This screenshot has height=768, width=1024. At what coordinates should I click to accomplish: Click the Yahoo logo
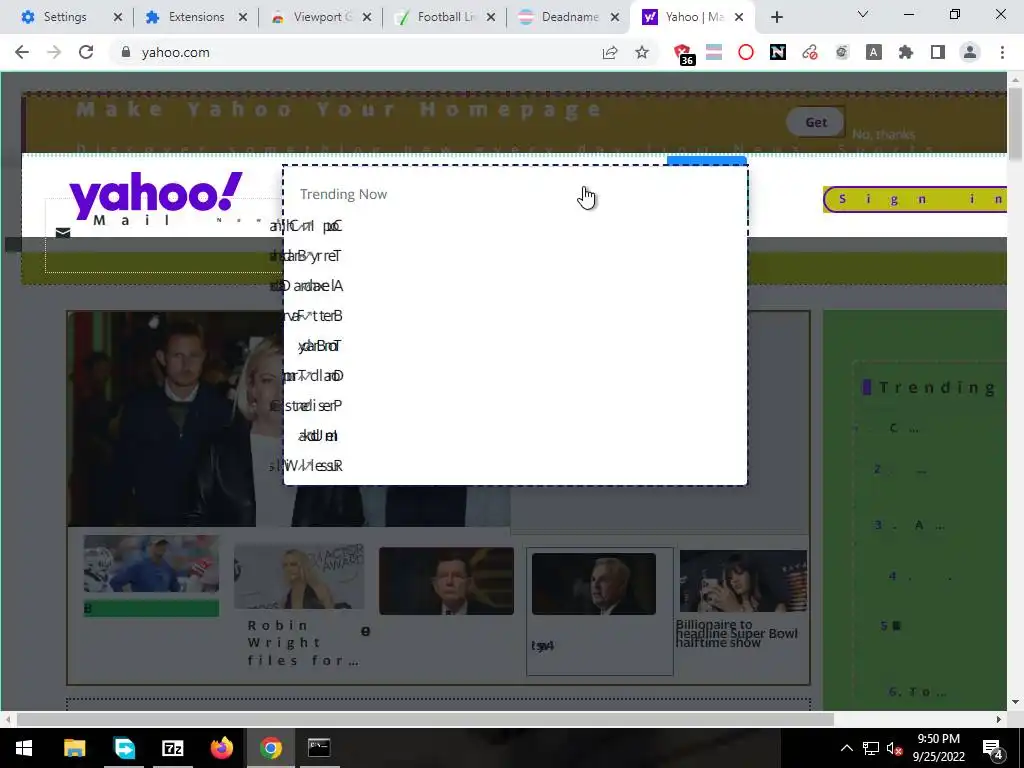pos(155,194)
